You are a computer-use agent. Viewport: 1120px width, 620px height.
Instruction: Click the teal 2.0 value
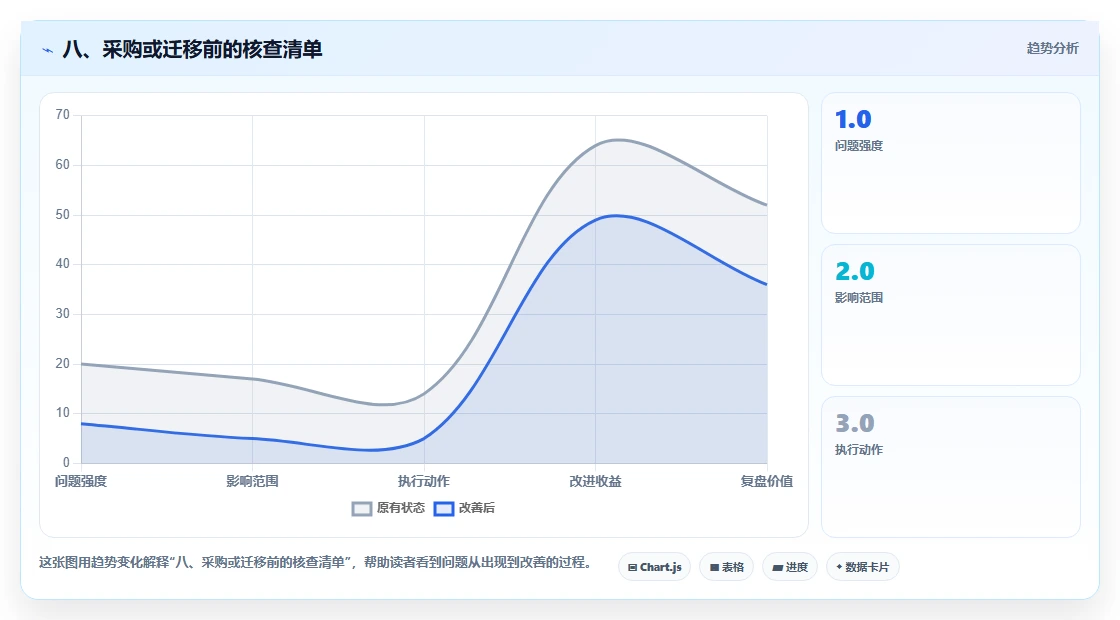click(854, 271)
